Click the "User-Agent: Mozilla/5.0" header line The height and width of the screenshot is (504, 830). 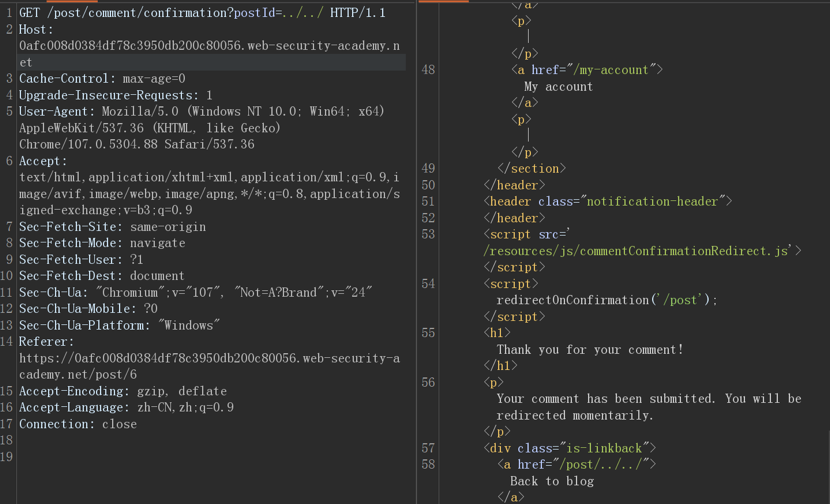pos(202,112)
